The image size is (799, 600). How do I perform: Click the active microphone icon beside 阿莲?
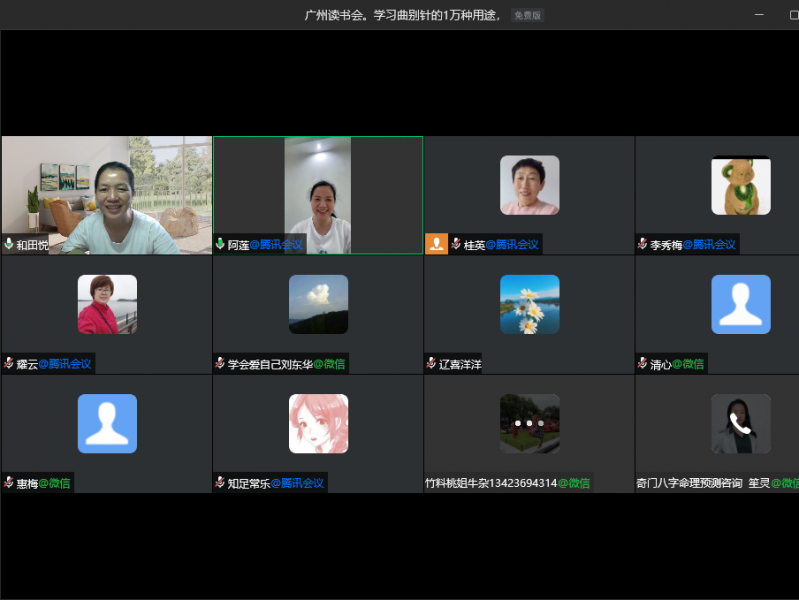click(220, 244)
